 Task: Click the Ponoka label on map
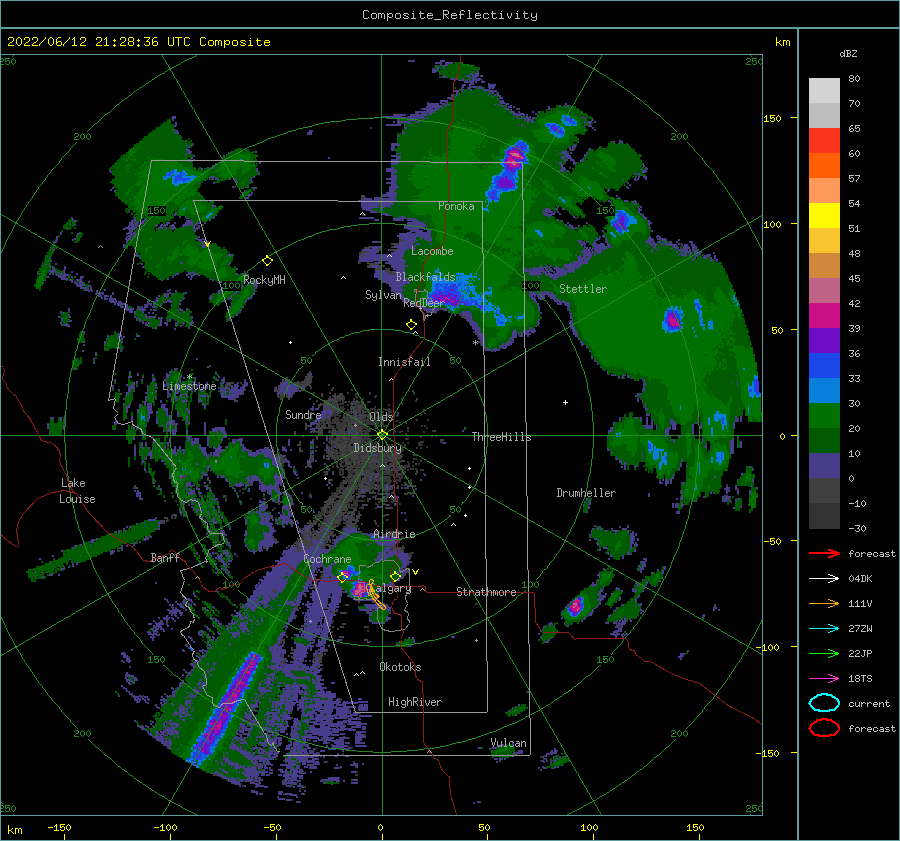click(456, 206)
